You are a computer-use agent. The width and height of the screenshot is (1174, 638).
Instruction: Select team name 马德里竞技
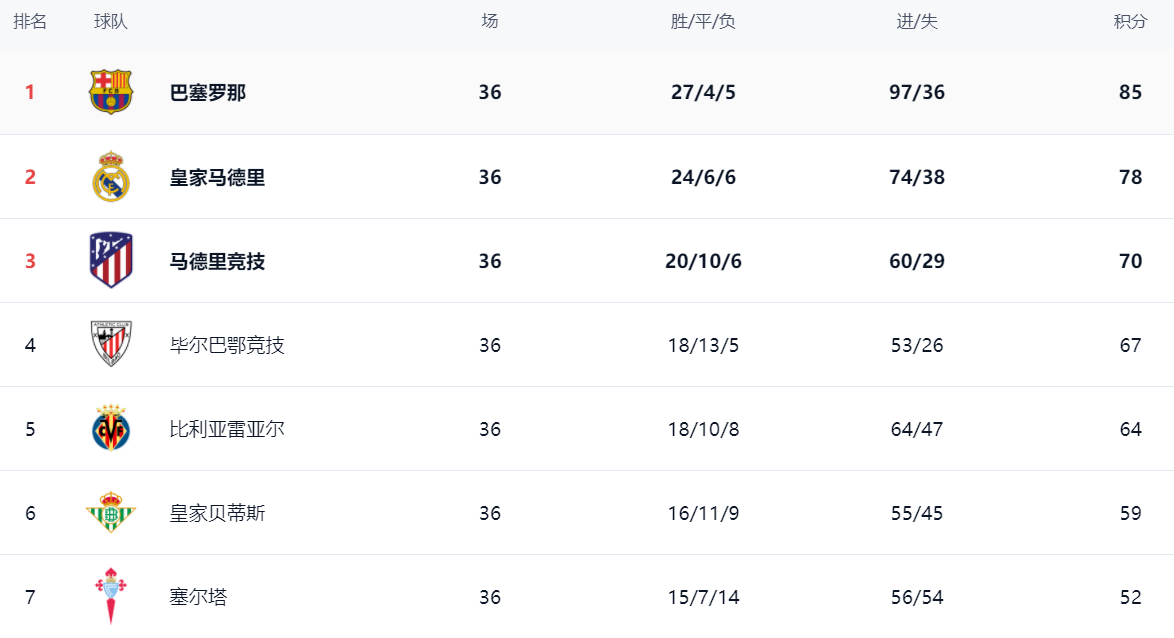point(217,261)
